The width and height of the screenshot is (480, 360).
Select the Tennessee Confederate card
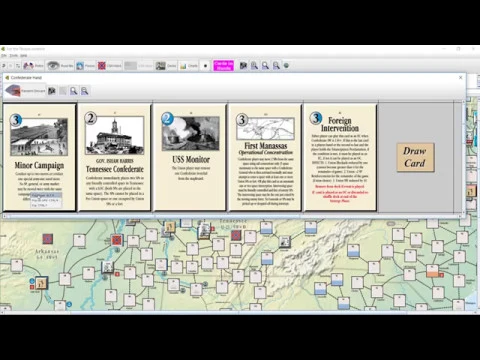pyautogui.click(x=114, y=157)
